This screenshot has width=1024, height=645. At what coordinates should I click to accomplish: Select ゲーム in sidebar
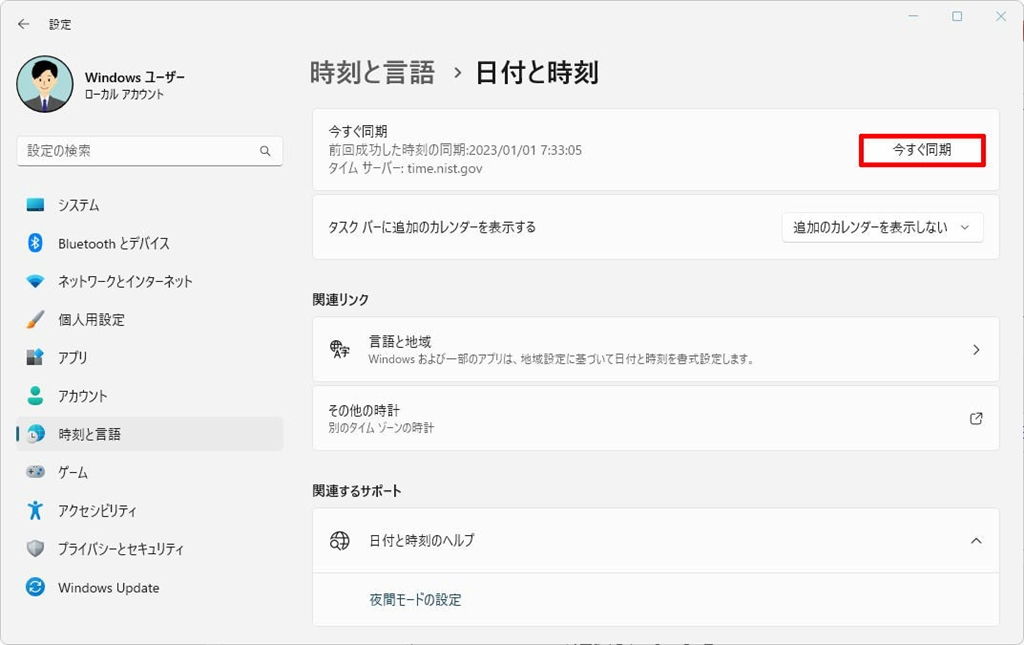(150, 471)
